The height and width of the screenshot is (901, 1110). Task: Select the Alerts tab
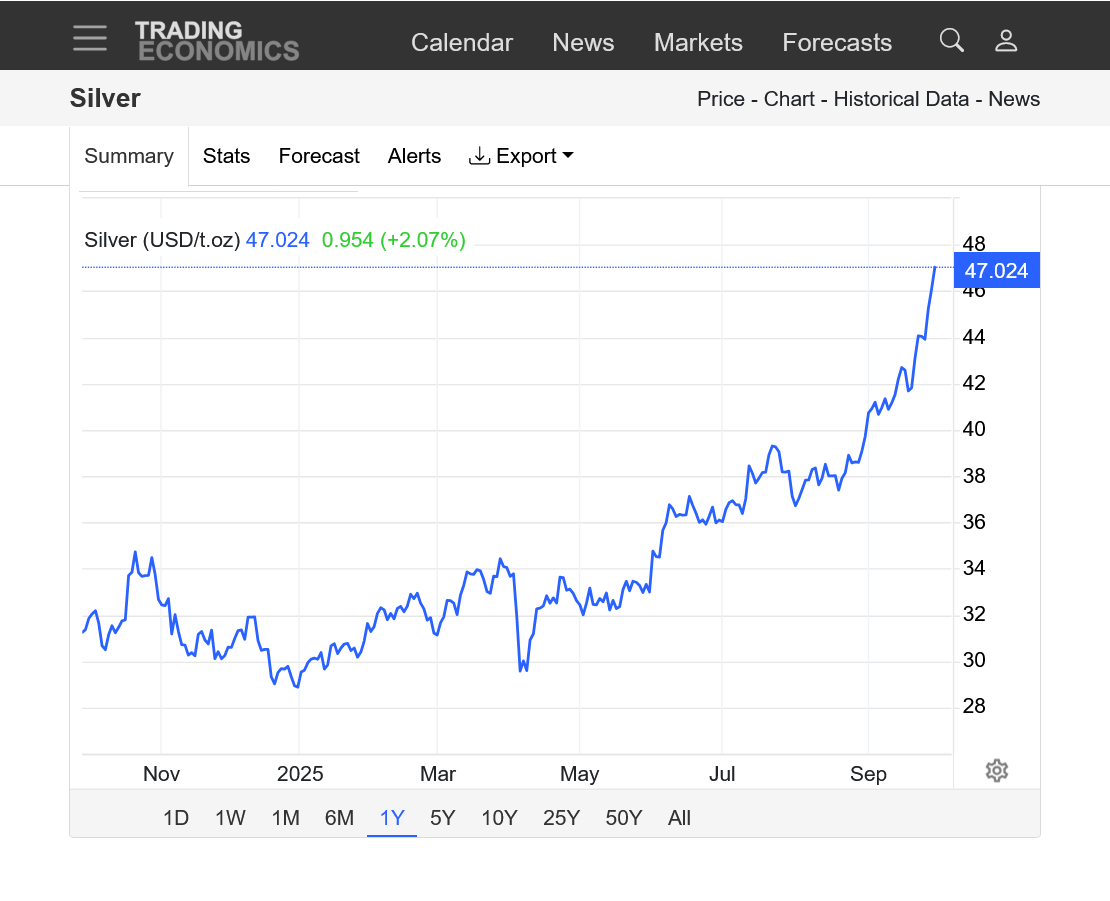point(414,156)
